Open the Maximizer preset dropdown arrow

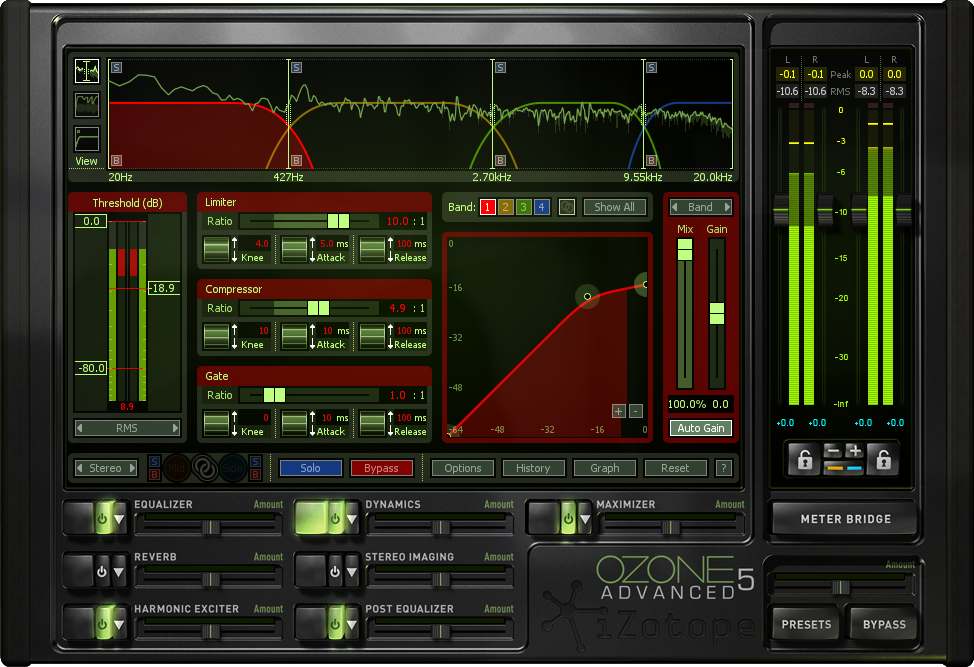click(x=583, y=520)
